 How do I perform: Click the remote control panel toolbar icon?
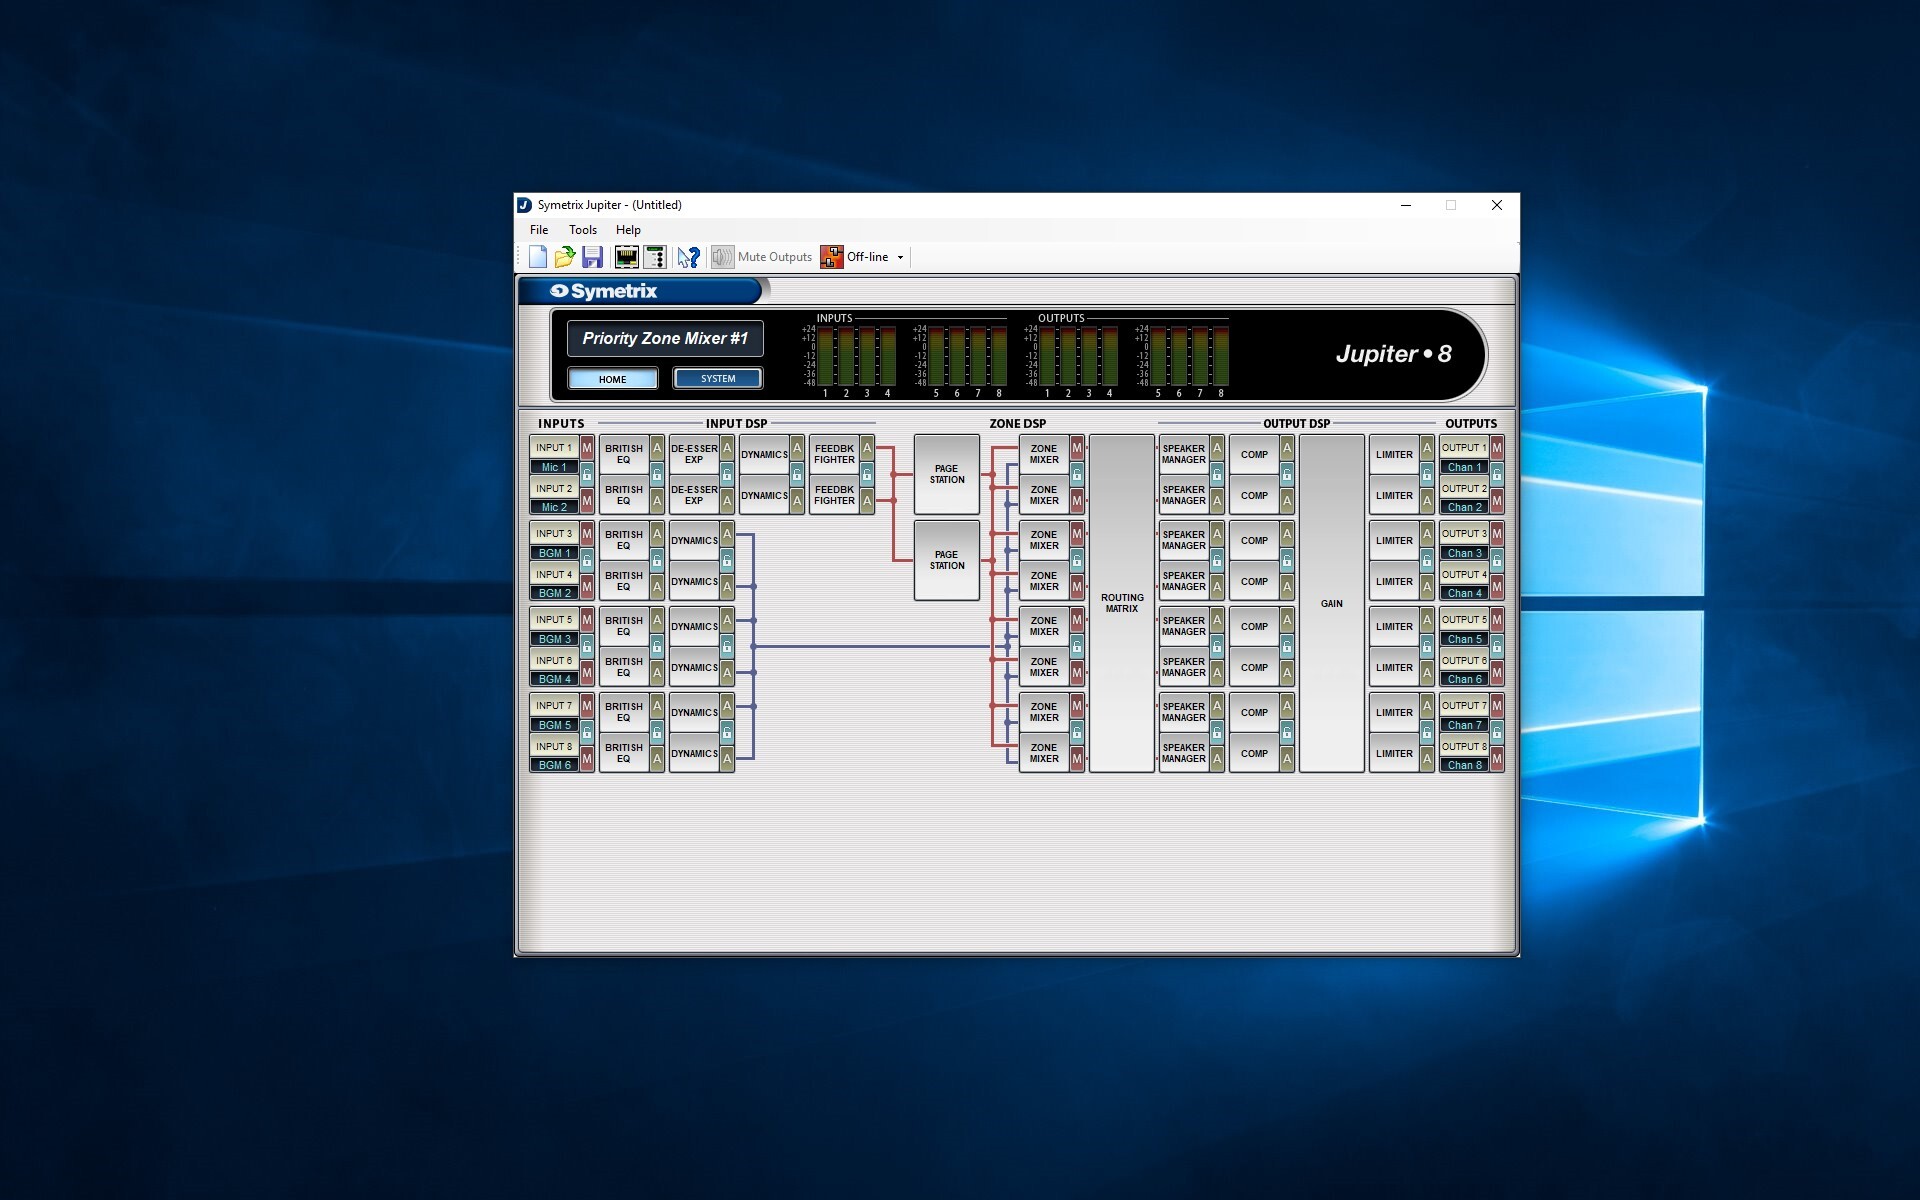(655, 257)
